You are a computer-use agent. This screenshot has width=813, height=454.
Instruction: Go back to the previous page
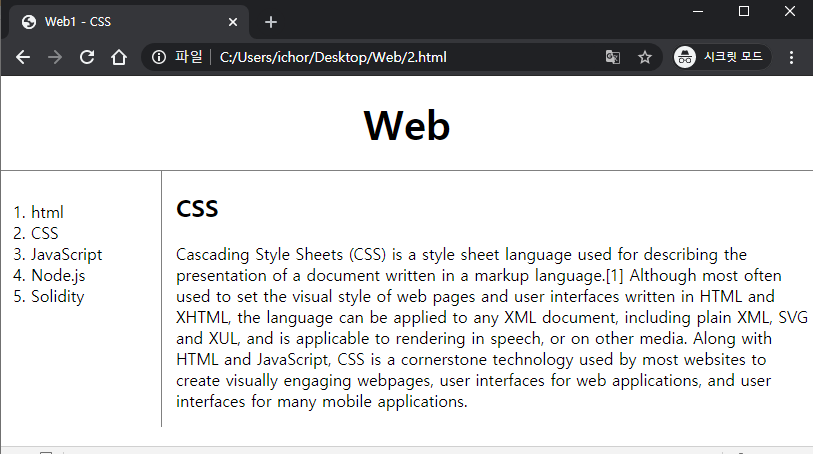23,57
